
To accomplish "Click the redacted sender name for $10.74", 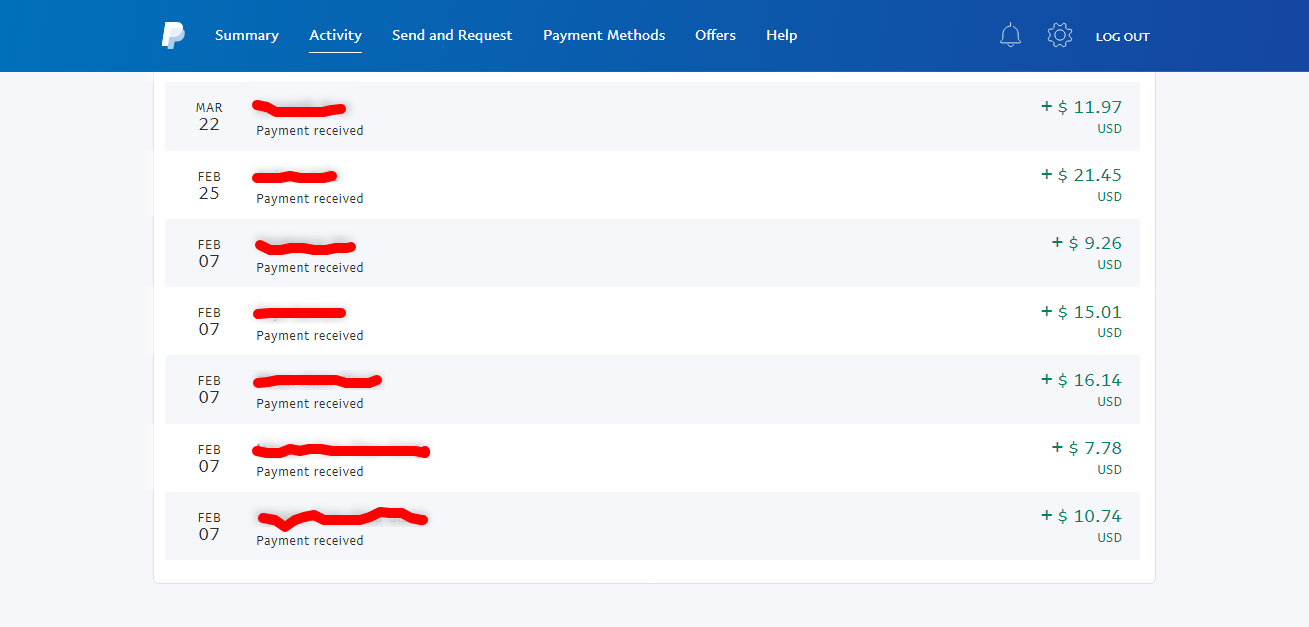I will [x=342, y=518].
